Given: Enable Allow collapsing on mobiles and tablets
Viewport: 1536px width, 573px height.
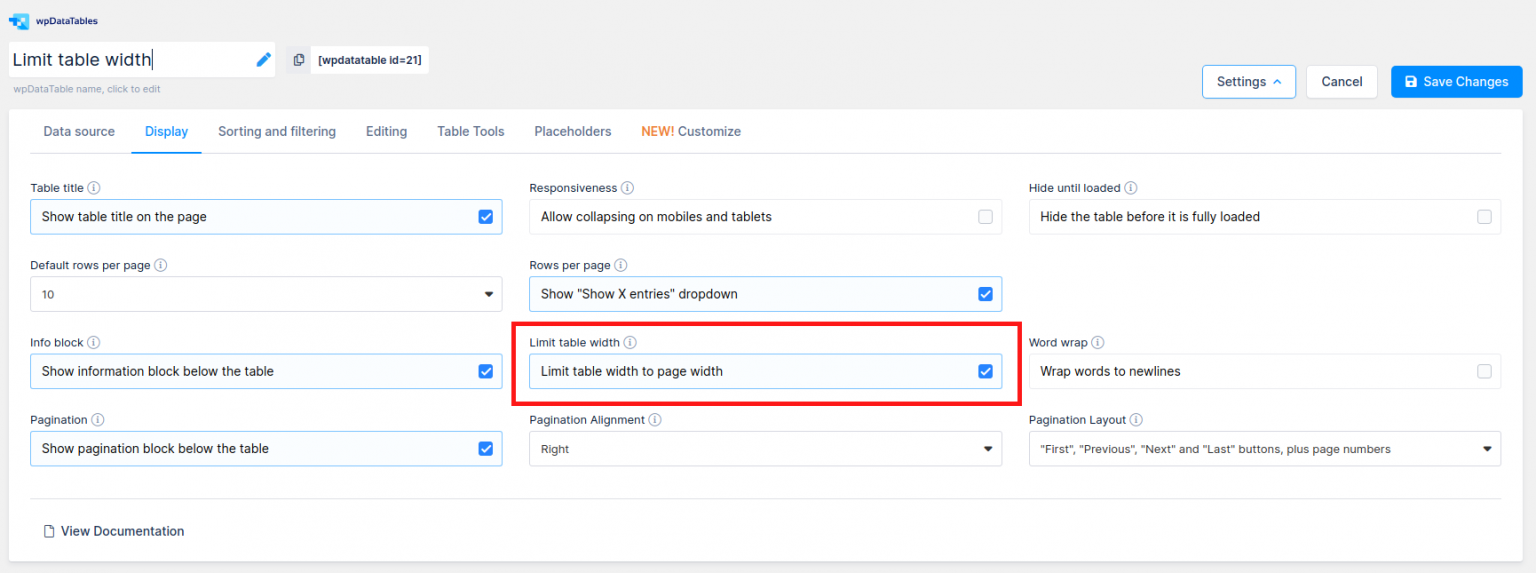Looking at the screenshot, I should point(985,217).
